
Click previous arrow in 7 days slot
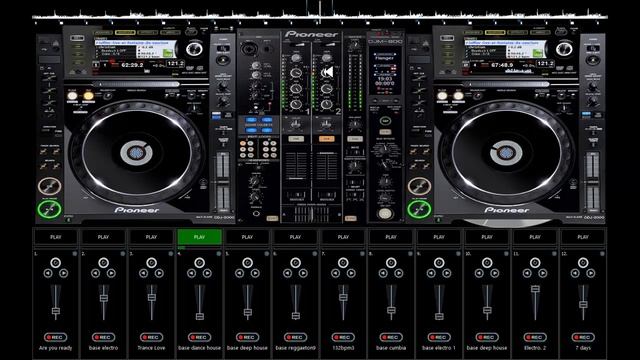pos(575,273)
